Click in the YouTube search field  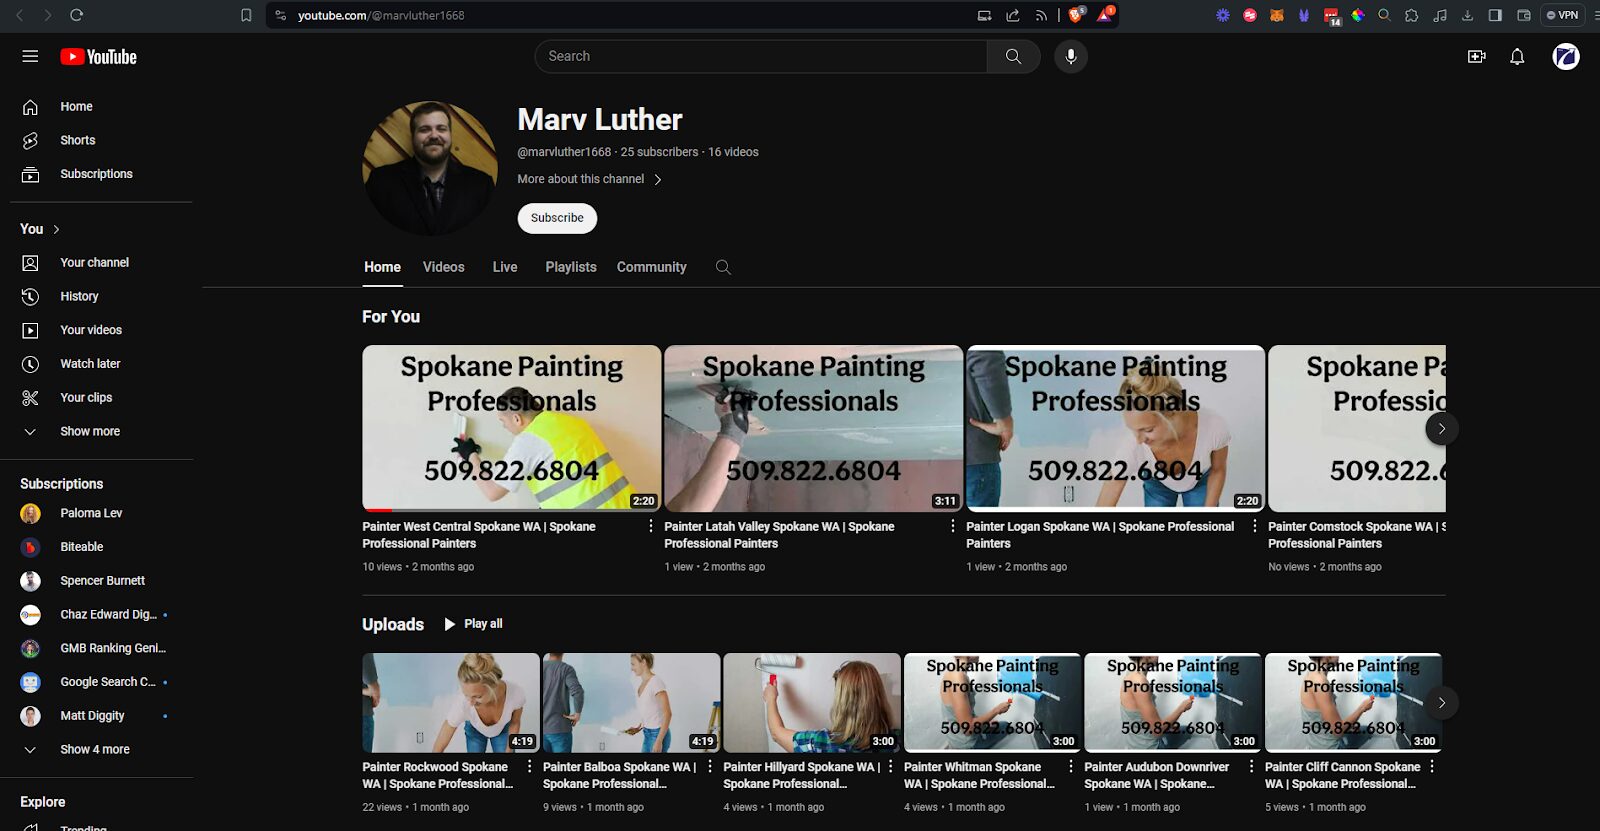click(761, 56)
